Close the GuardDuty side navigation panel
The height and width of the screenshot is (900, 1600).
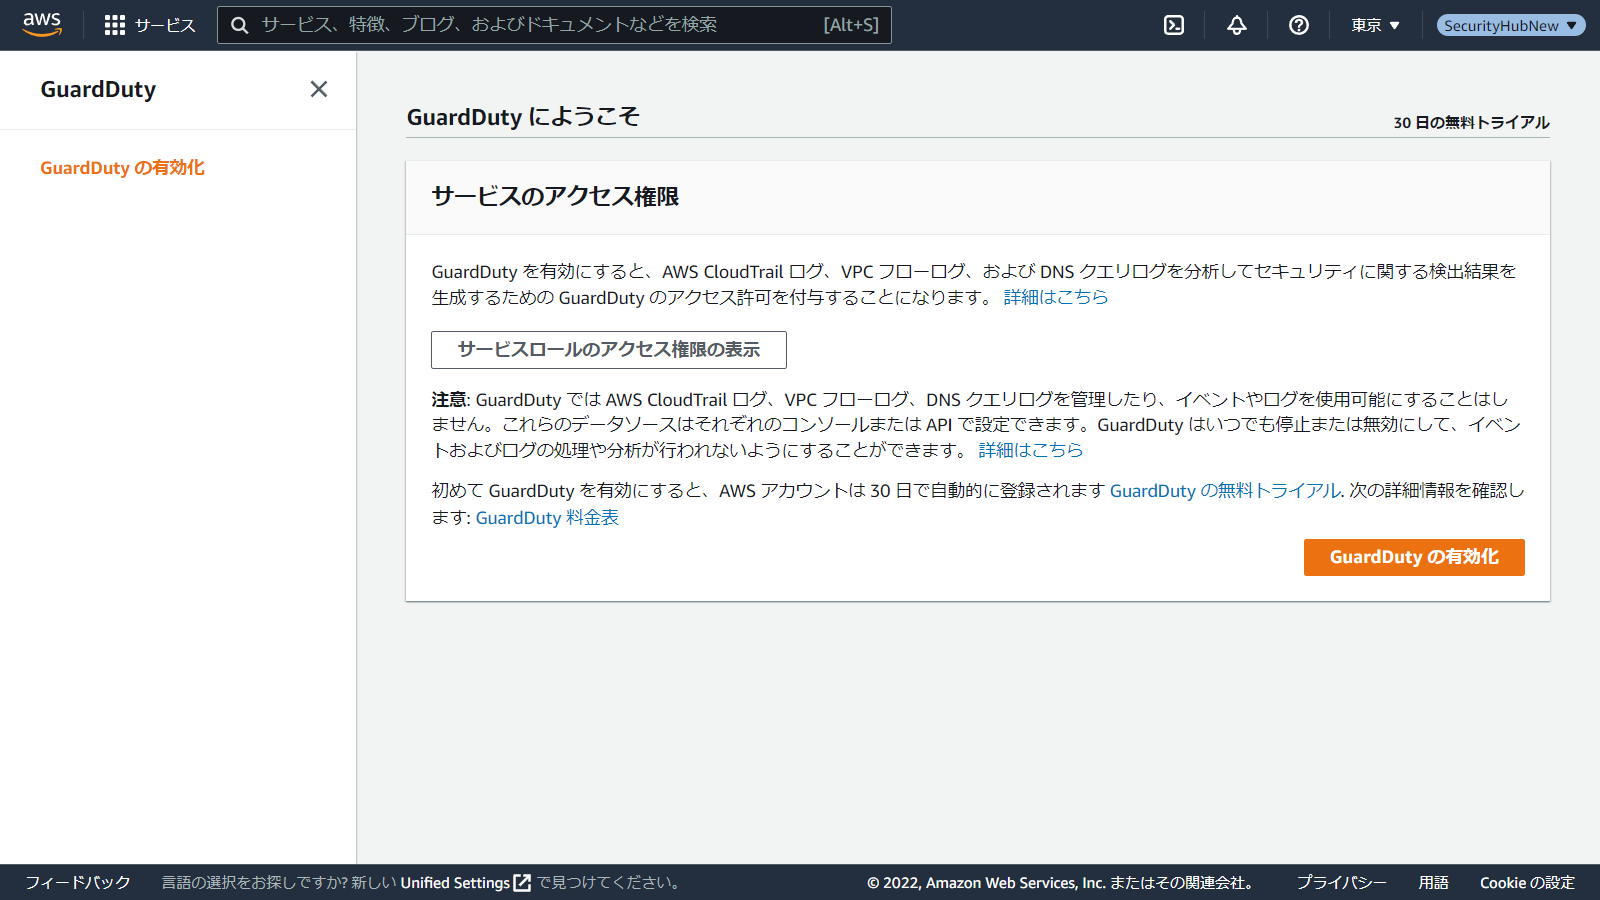(x=319, y=89)
